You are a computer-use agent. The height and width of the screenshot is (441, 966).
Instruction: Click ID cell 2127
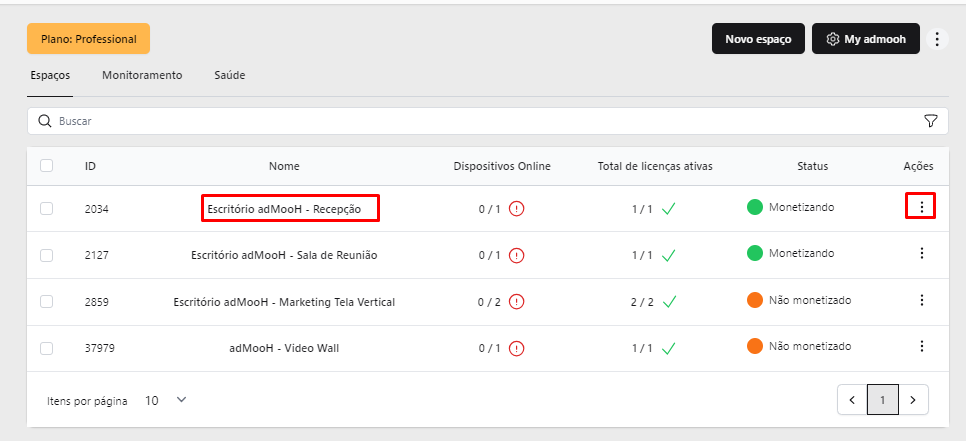point(97,255)
